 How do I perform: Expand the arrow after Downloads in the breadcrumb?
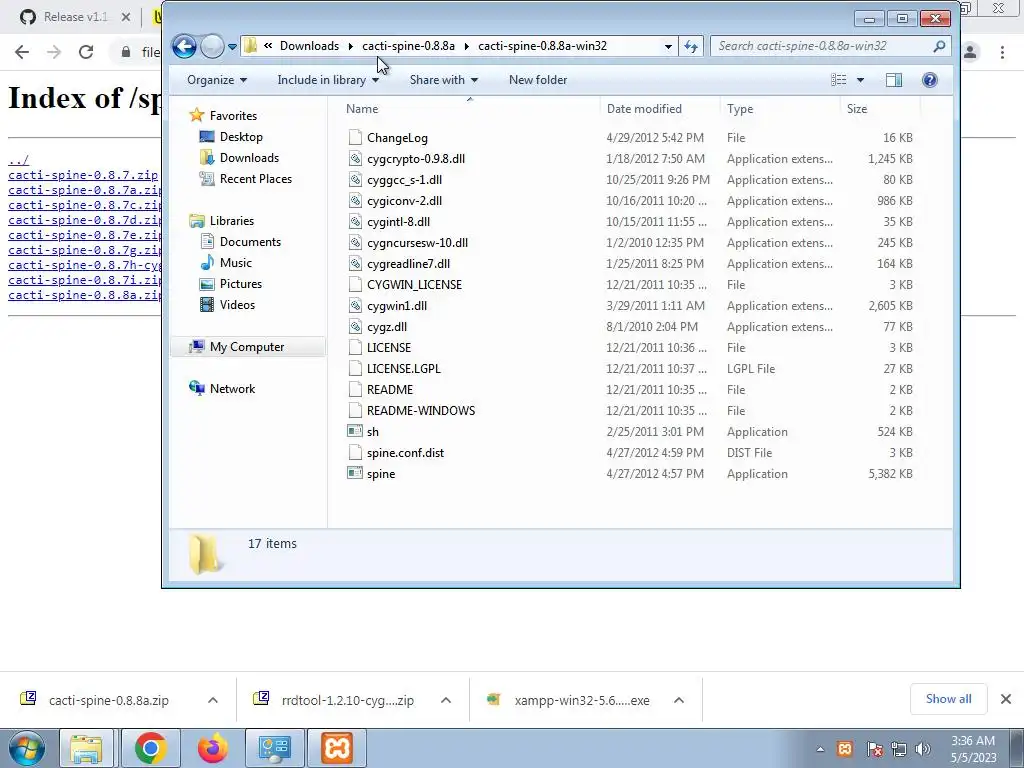coord(351,46)
